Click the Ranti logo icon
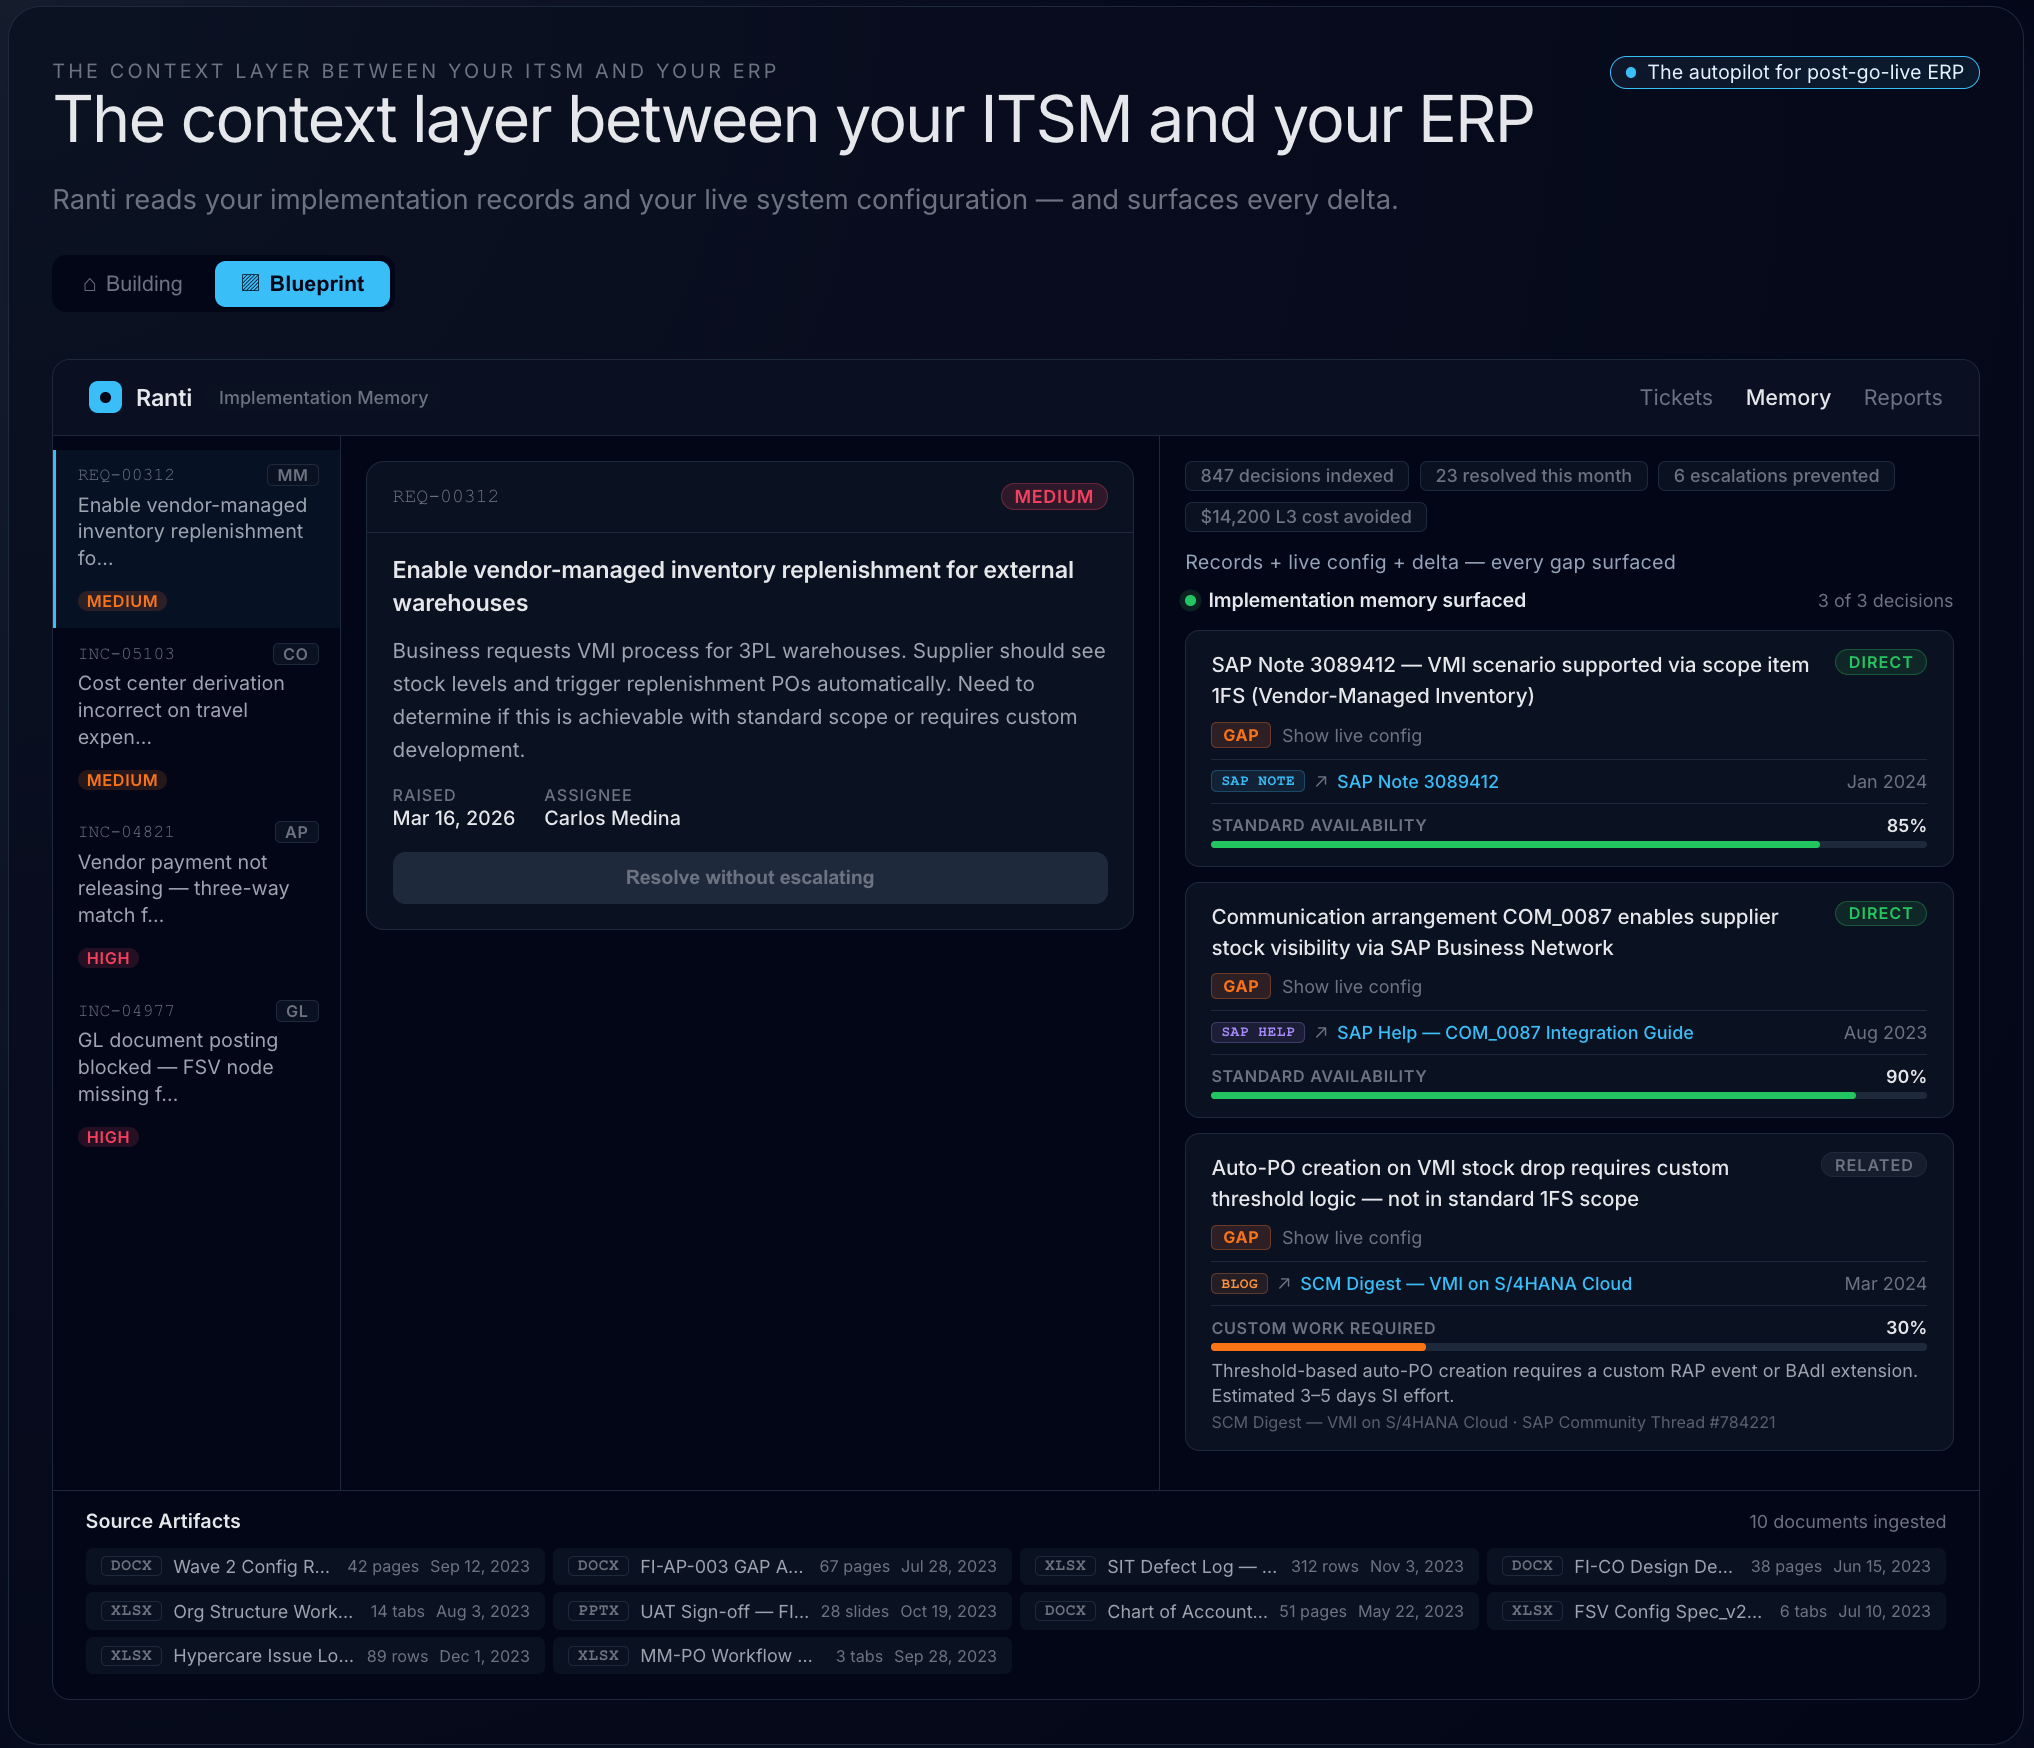 click(105, 397)
